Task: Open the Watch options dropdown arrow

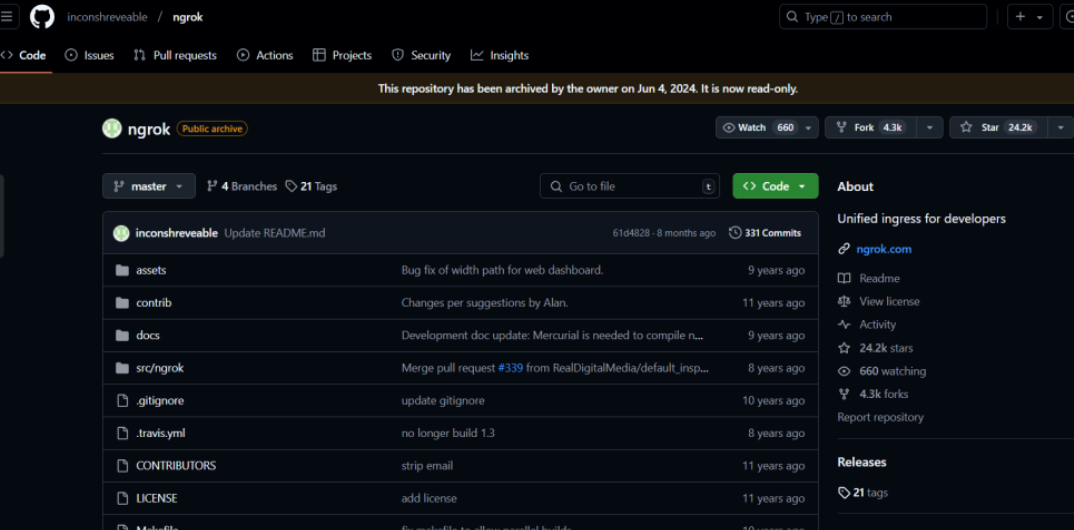Action: click(x=808, y=127)
